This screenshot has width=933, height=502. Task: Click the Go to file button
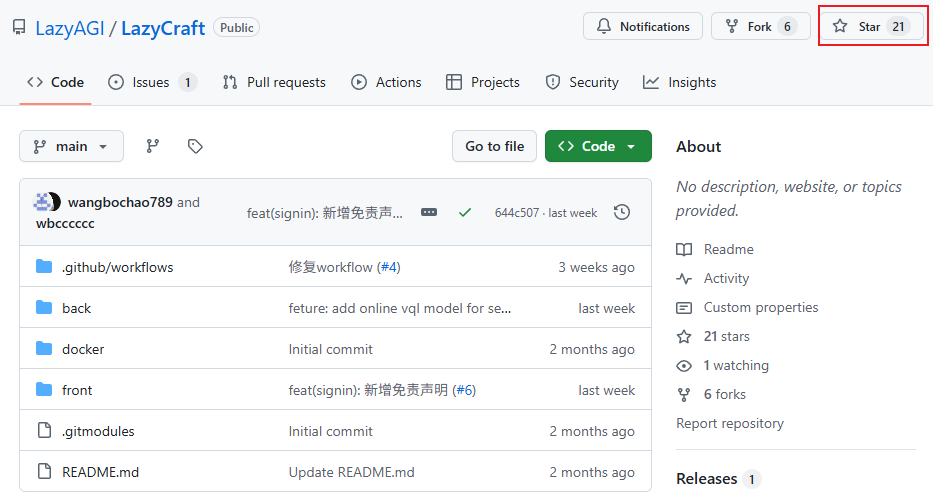[x=494, y=146]
